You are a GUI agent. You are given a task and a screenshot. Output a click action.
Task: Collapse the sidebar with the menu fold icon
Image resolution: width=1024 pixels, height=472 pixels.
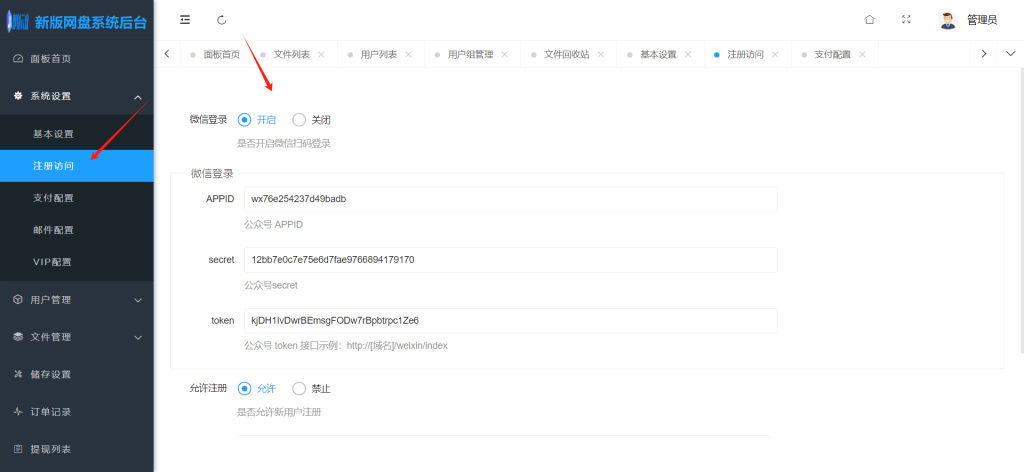pyautogui.click(x=185, y=20)
